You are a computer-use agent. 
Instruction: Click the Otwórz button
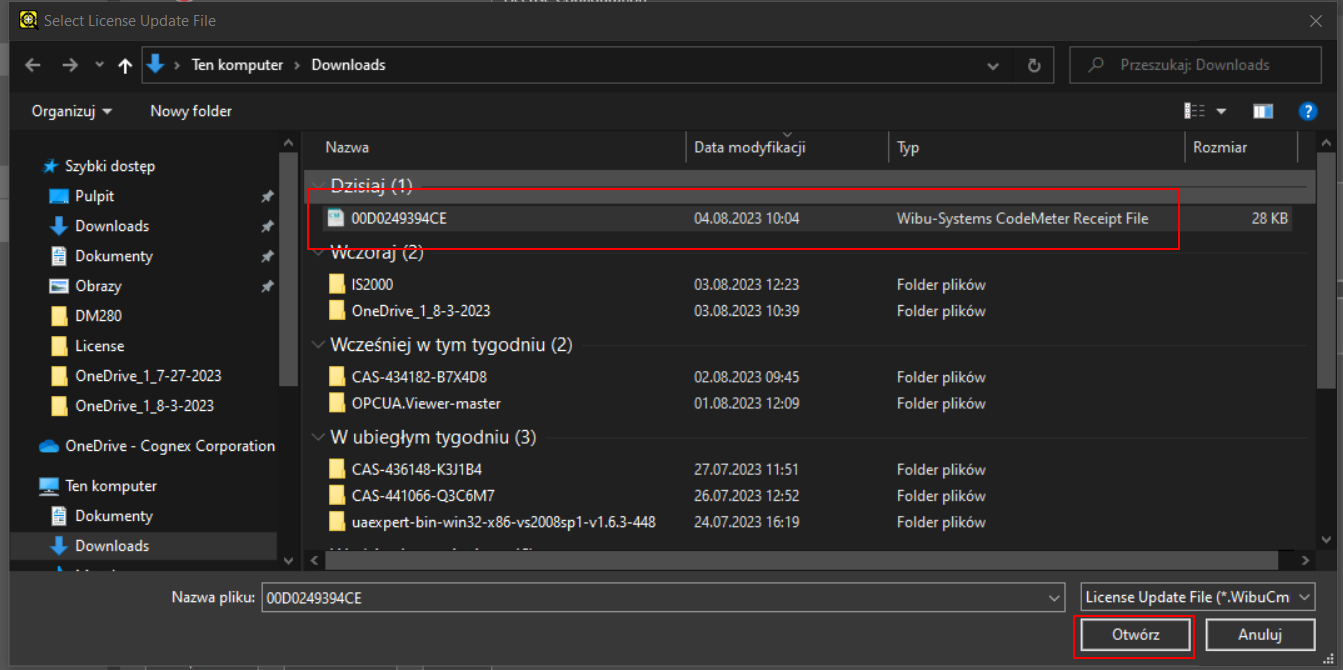1134,634
